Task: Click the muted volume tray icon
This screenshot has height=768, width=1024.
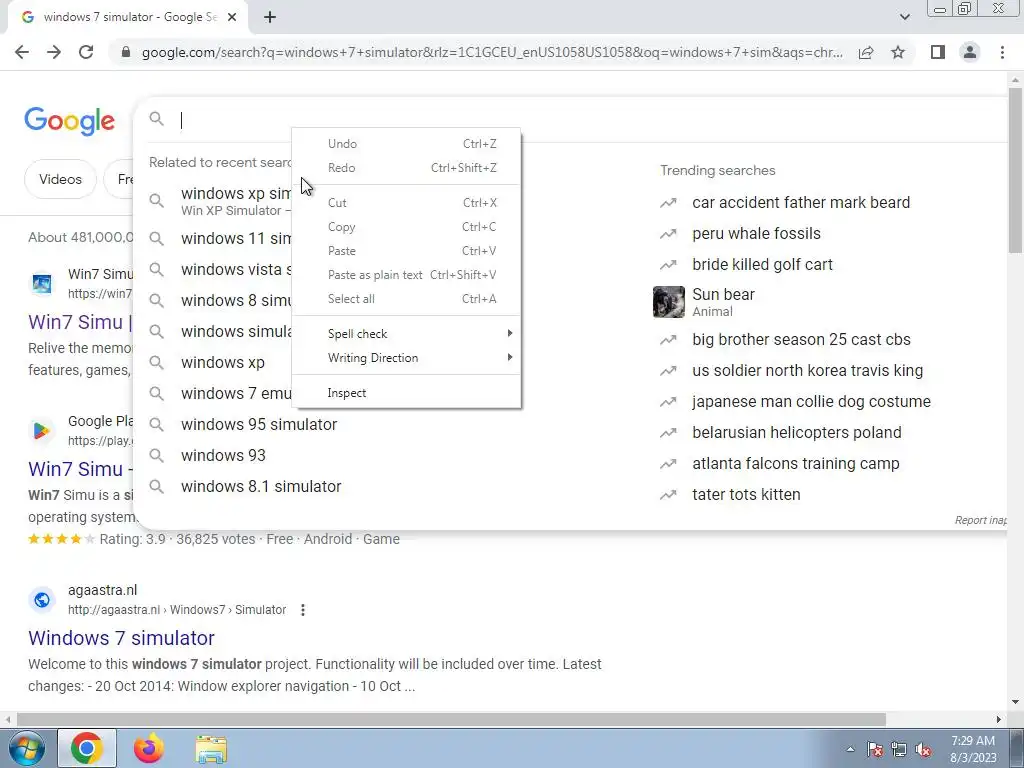Action: click(x=923, y=749)
